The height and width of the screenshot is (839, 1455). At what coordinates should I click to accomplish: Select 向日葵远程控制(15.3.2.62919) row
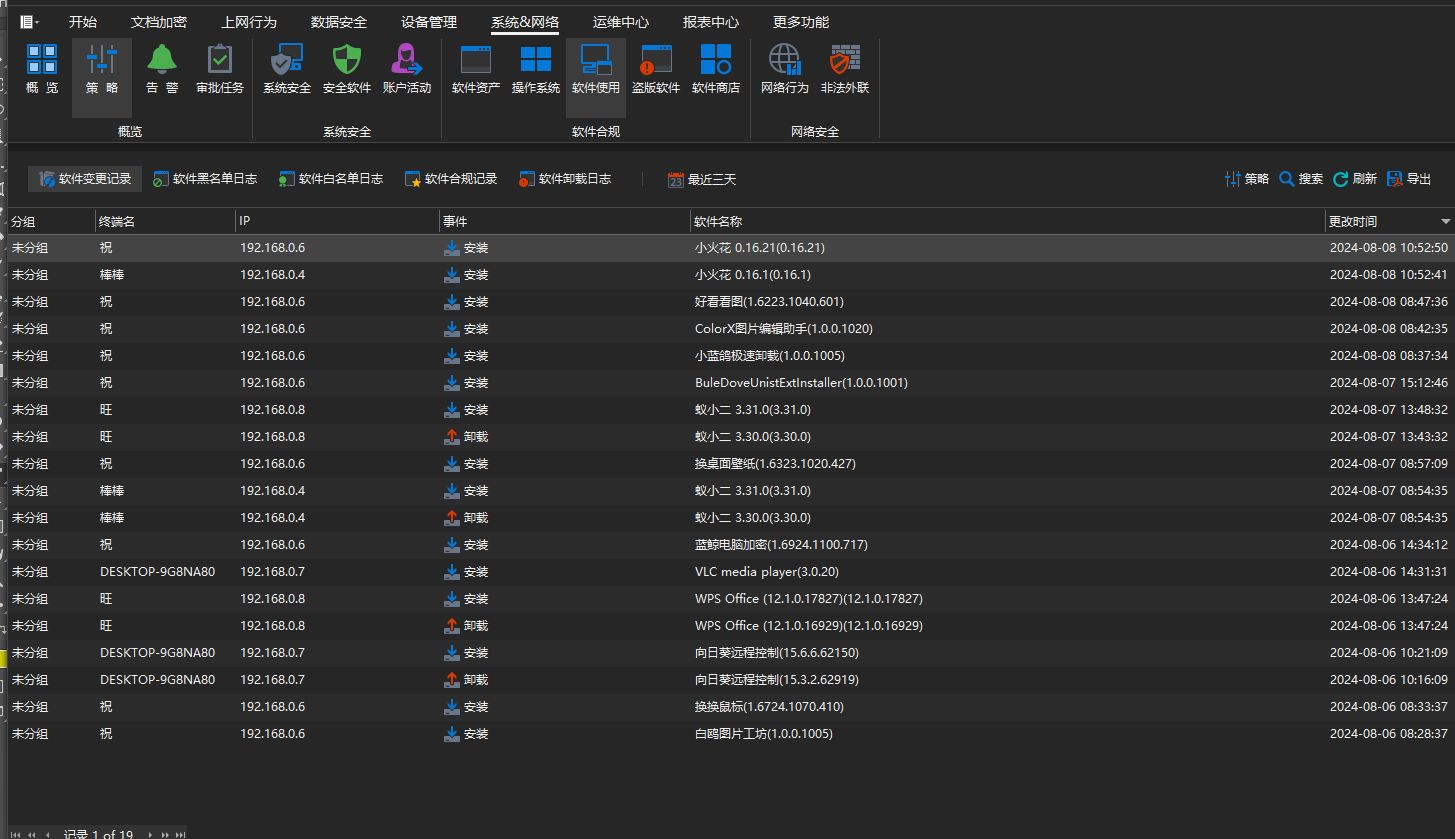click(731, 680)
